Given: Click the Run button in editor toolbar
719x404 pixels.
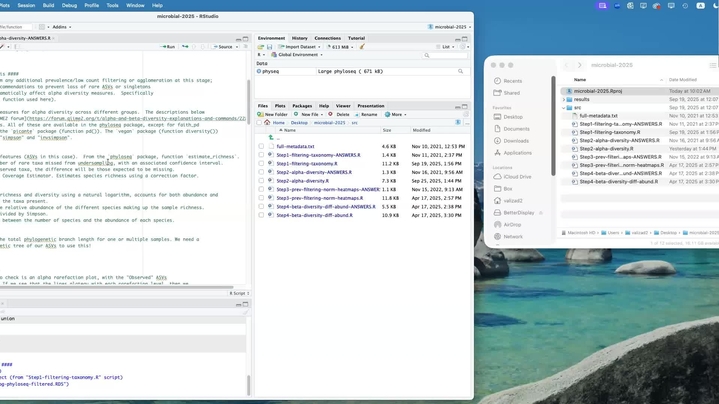Looking at the screenshot, I should tap(168, 46).
